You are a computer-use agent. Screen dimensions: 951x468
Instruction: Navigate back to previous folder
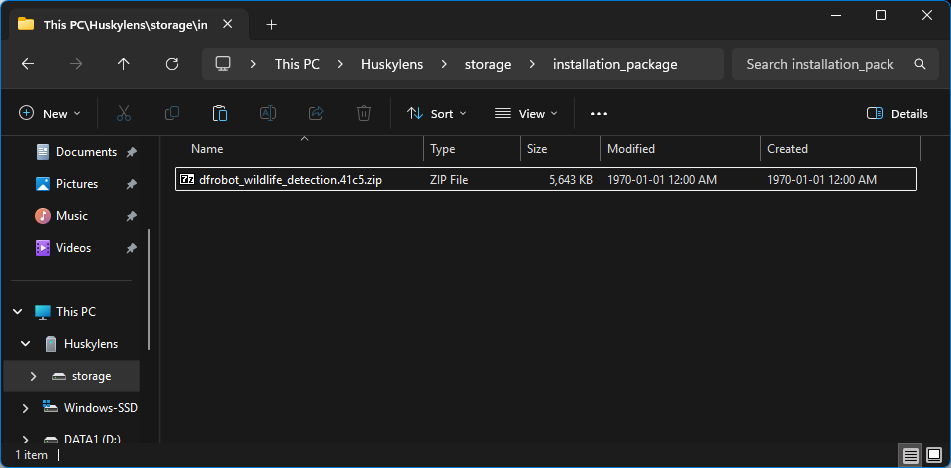(x=28, y=64)
